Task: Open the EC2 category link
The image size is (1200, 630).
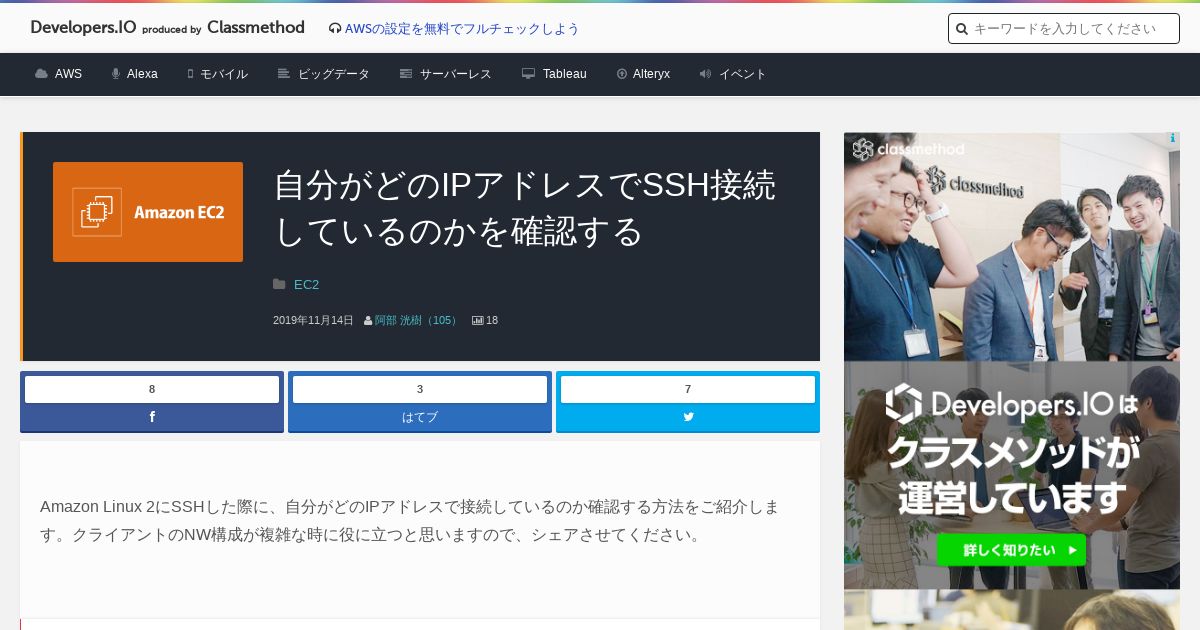Action: pos(306,285)
